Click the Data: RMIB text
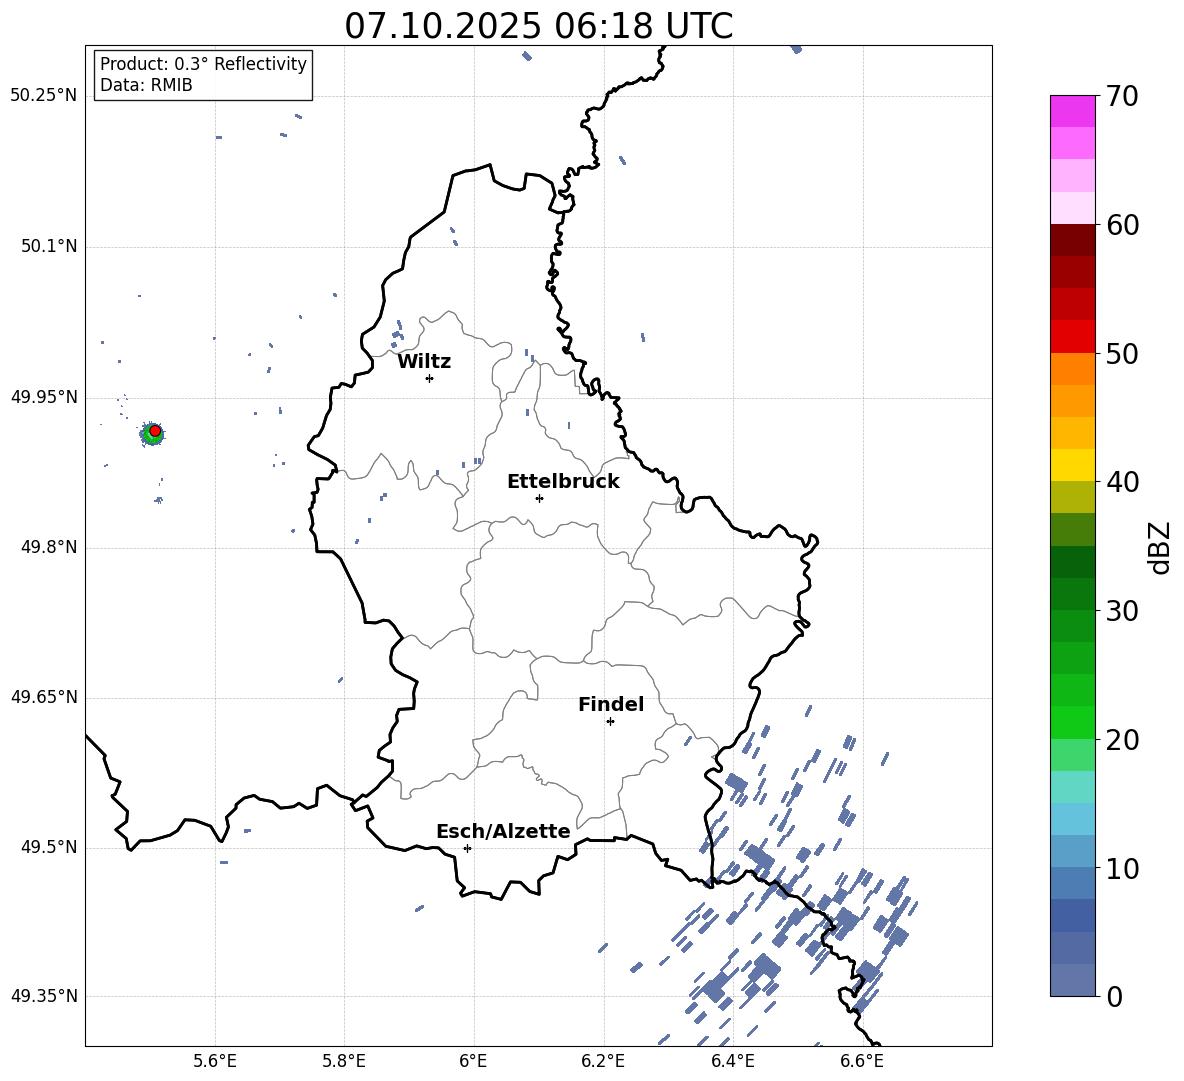 pos(146,85)
